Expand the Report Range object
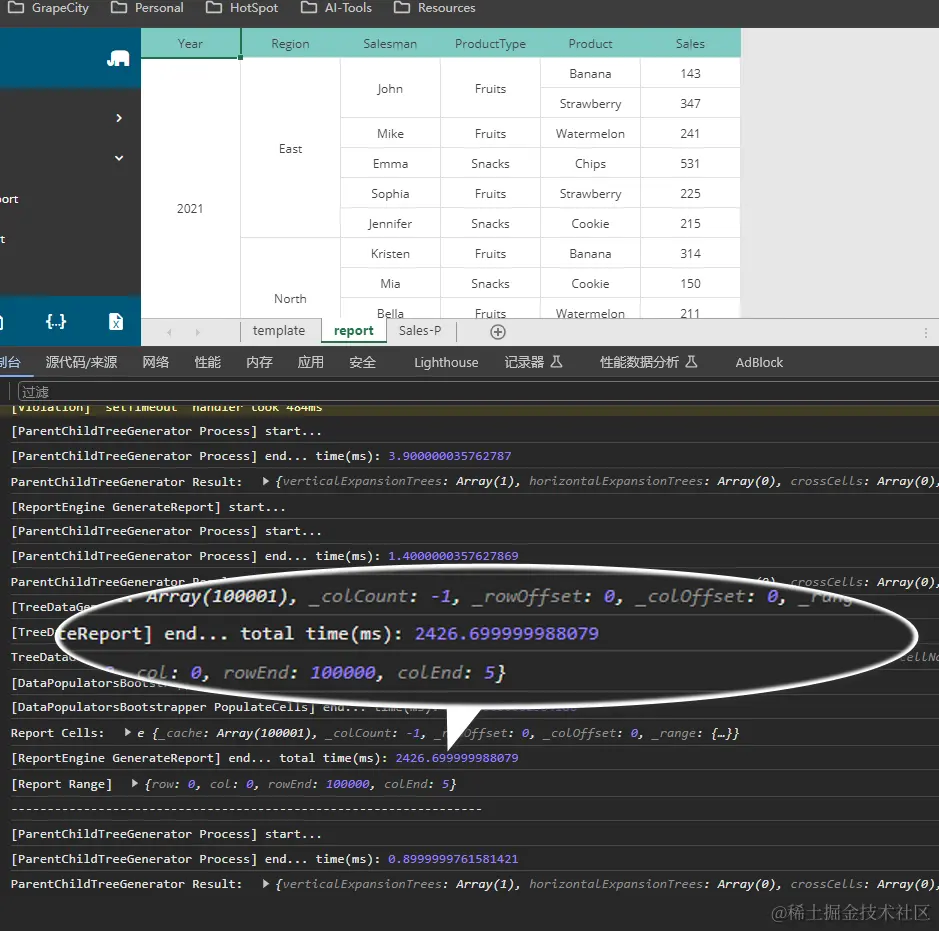 tap(135, 783)
